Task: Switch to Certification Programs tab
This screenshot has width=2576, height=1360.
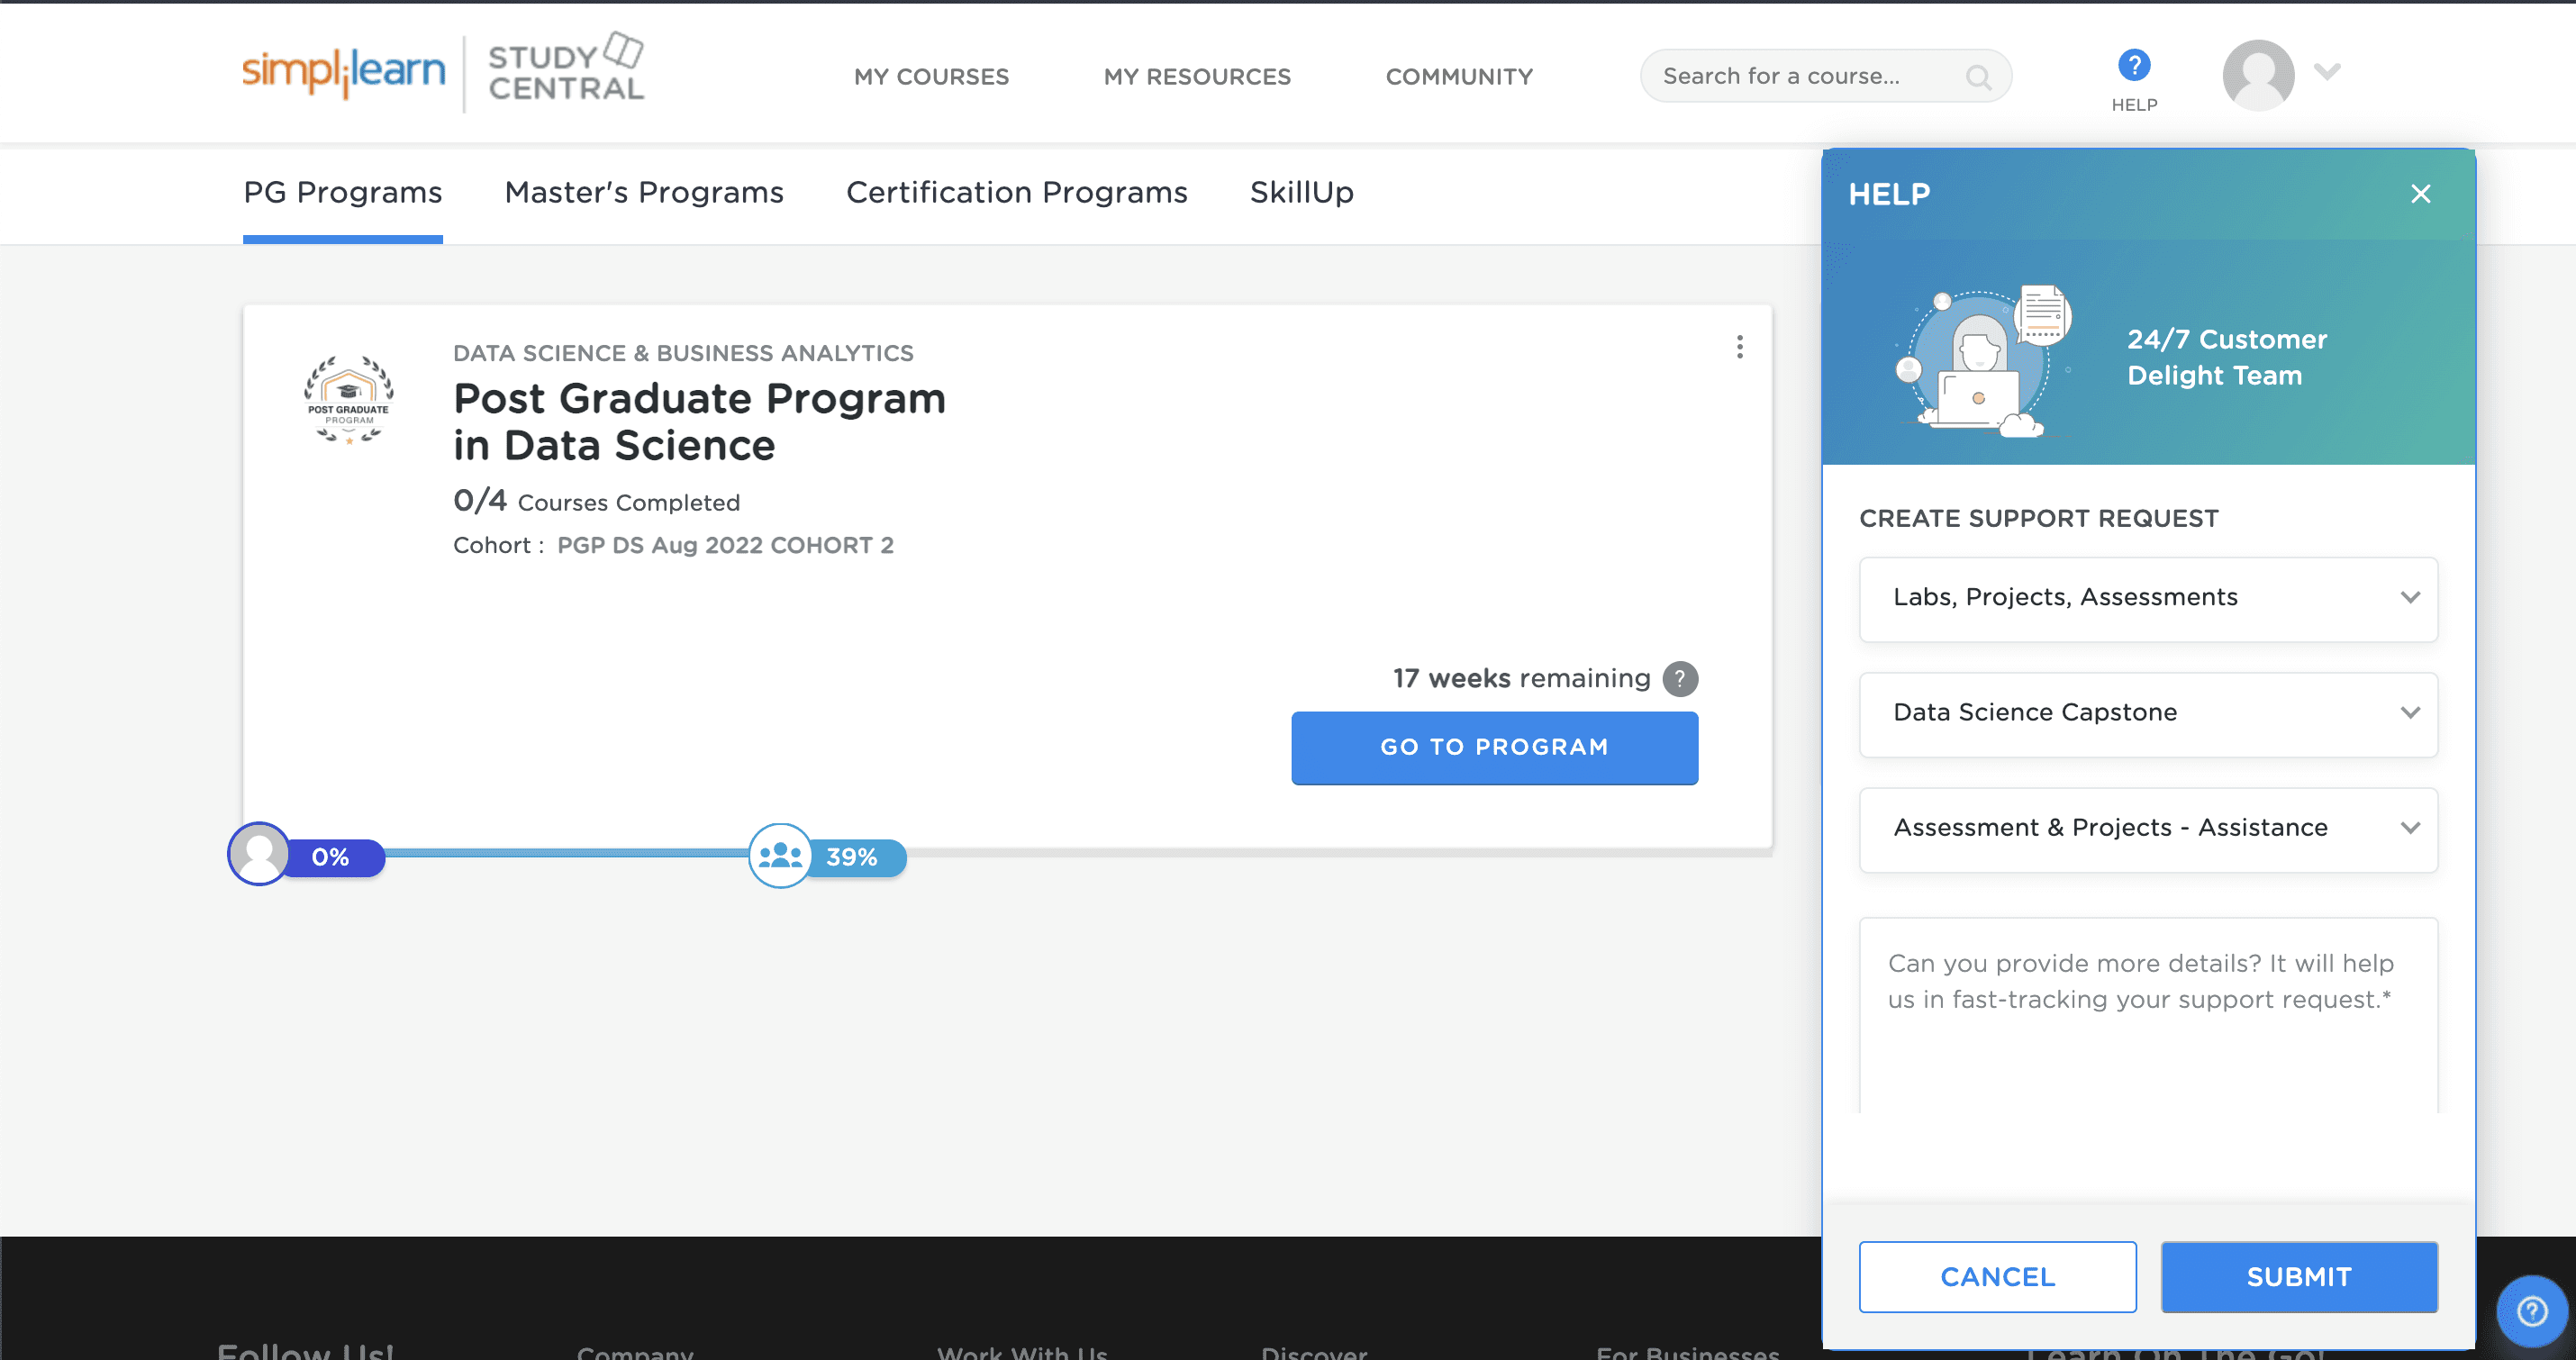Action: coord(1016,192)
